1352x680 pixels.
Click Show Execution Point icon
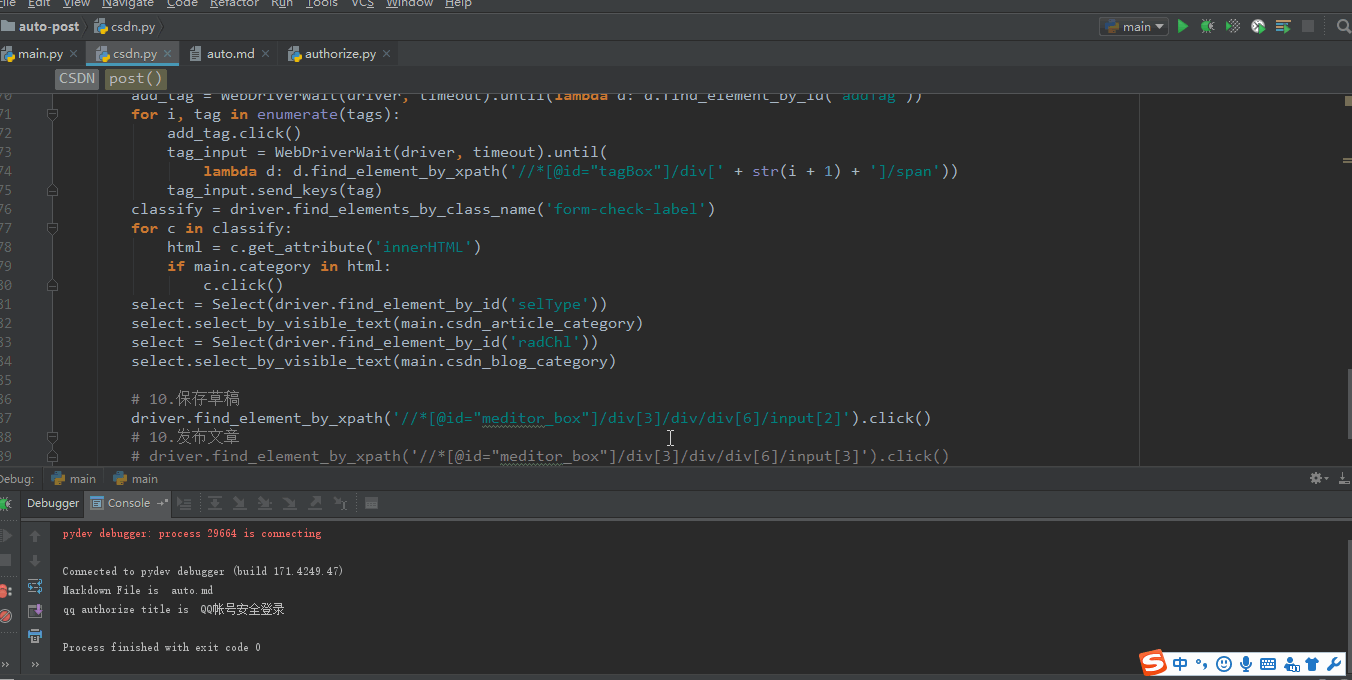[x=184, y=503]
